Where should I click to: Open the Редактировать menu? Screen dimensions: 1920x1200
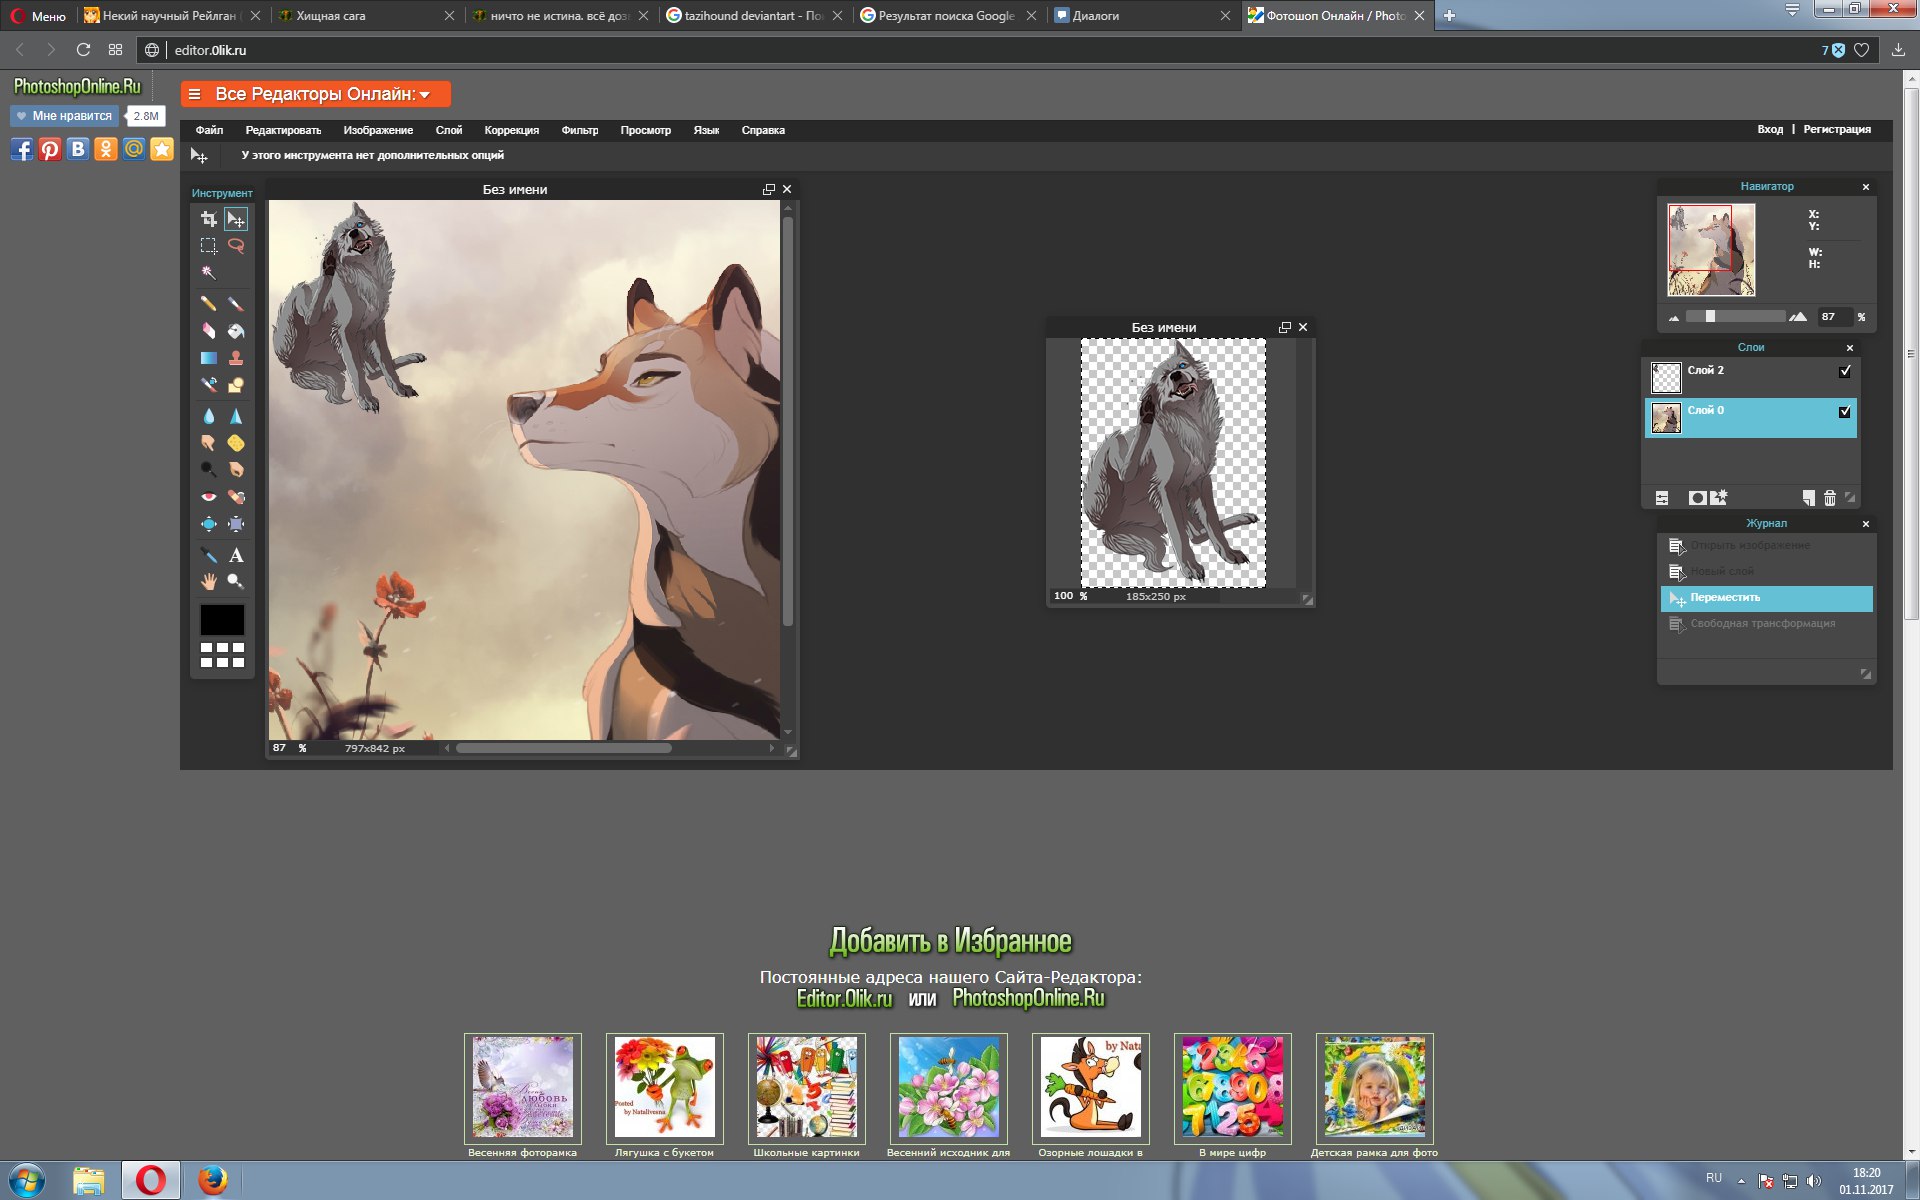(283, 130)
